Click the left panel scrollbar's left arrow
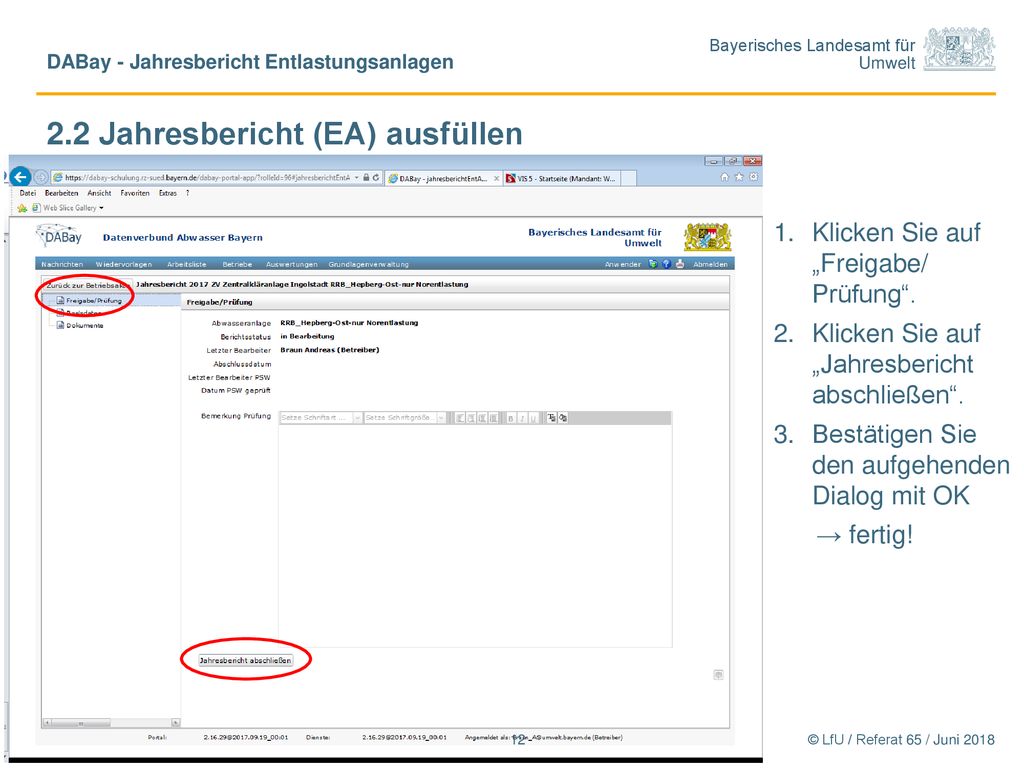 (46, 723)
